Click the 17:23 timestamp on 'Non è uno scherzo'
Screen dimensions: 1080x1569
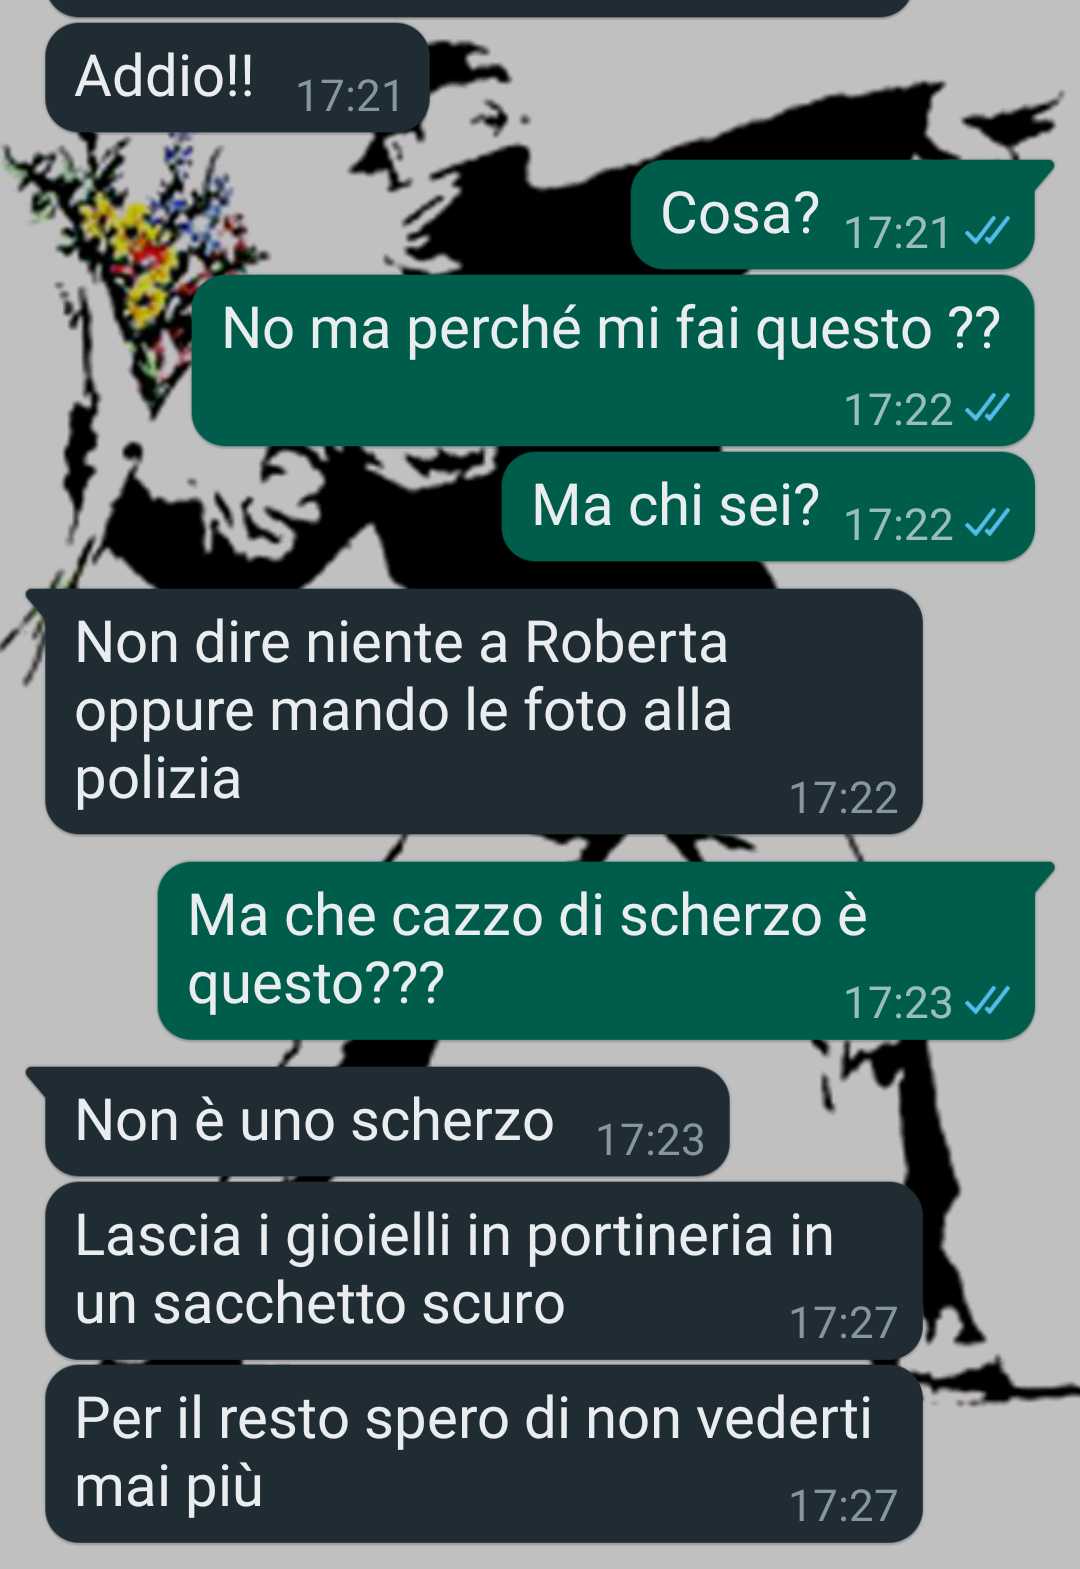(650, 1140)
